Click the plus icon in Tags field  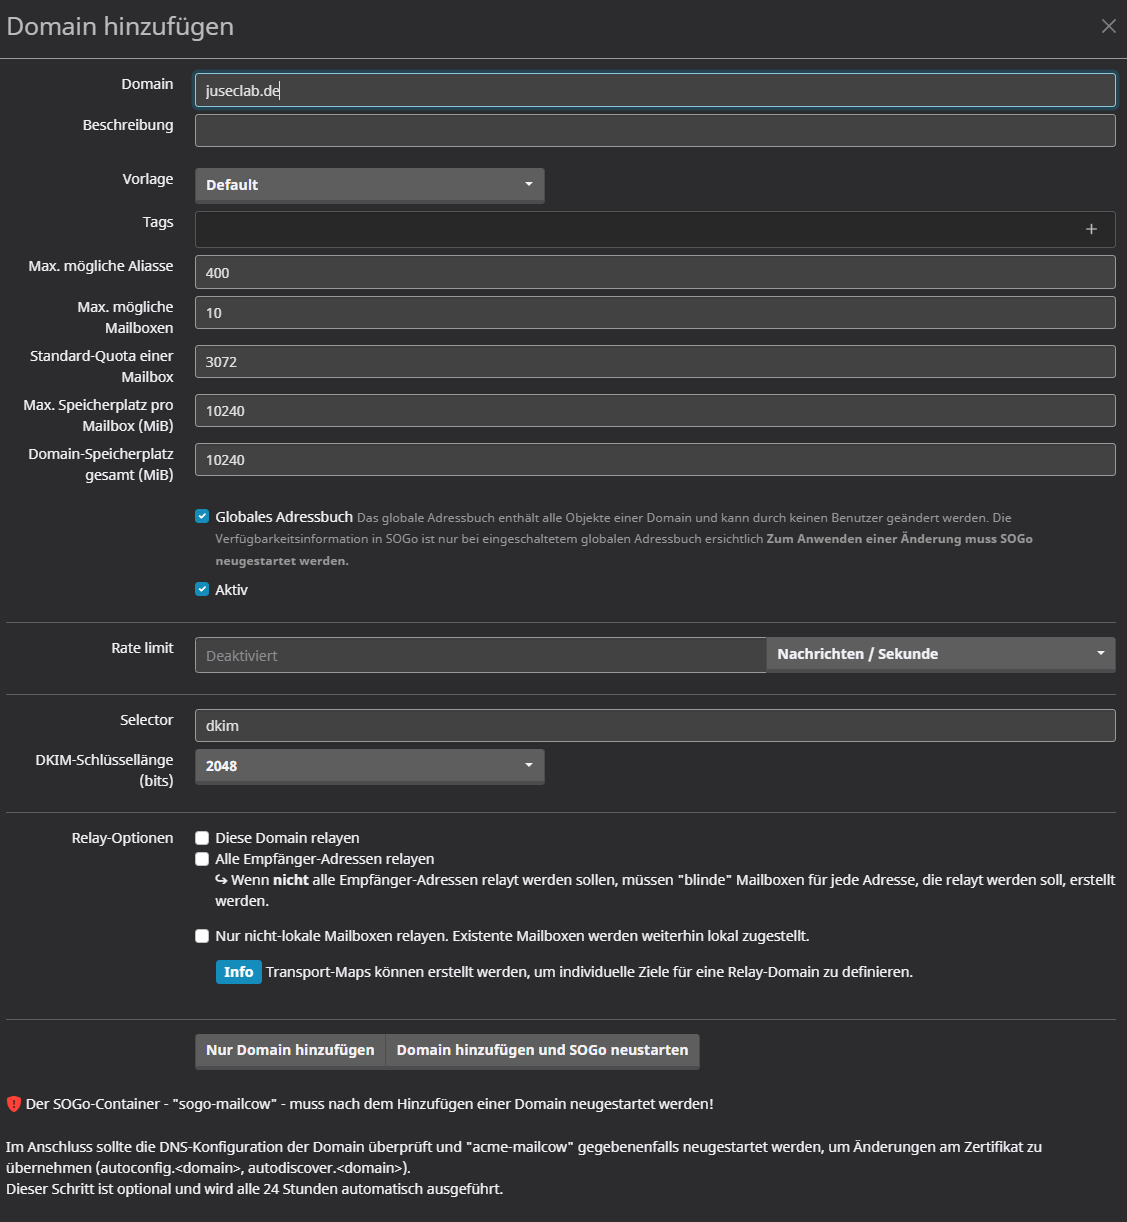pos(1091,229)
